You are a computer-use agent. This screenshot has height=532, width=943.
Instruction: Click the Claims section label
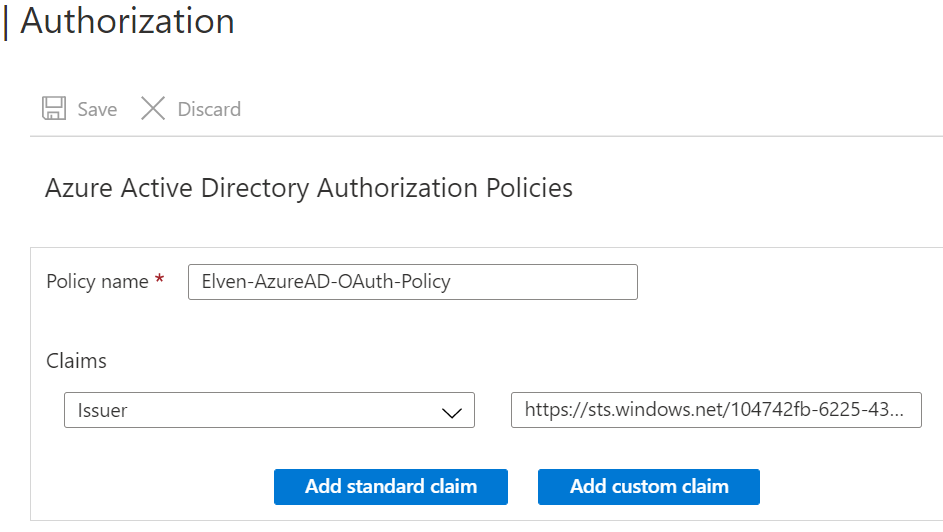pyautogui.click(x=76, y=361)
